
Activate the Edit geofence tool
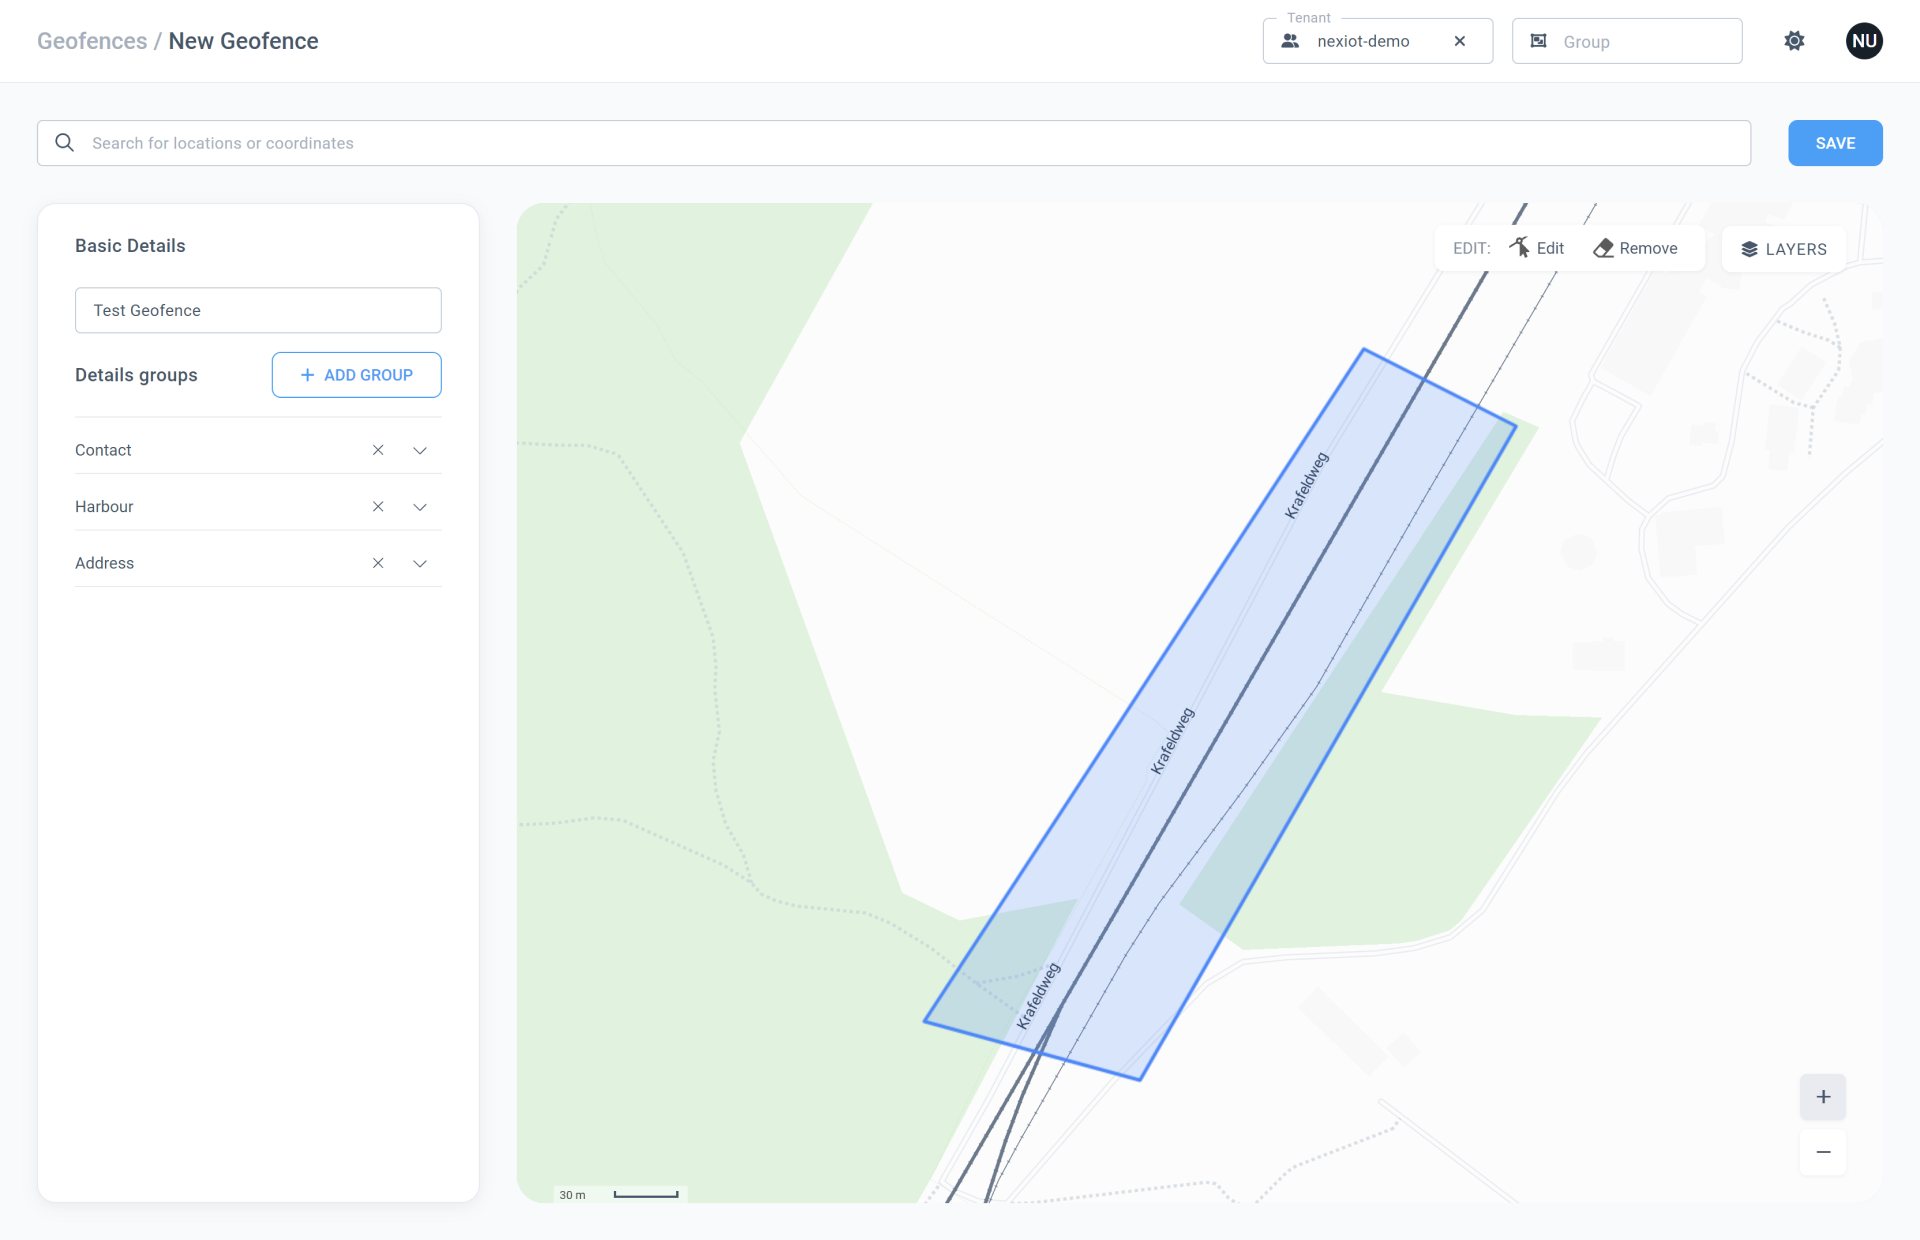pos(1537,248)
